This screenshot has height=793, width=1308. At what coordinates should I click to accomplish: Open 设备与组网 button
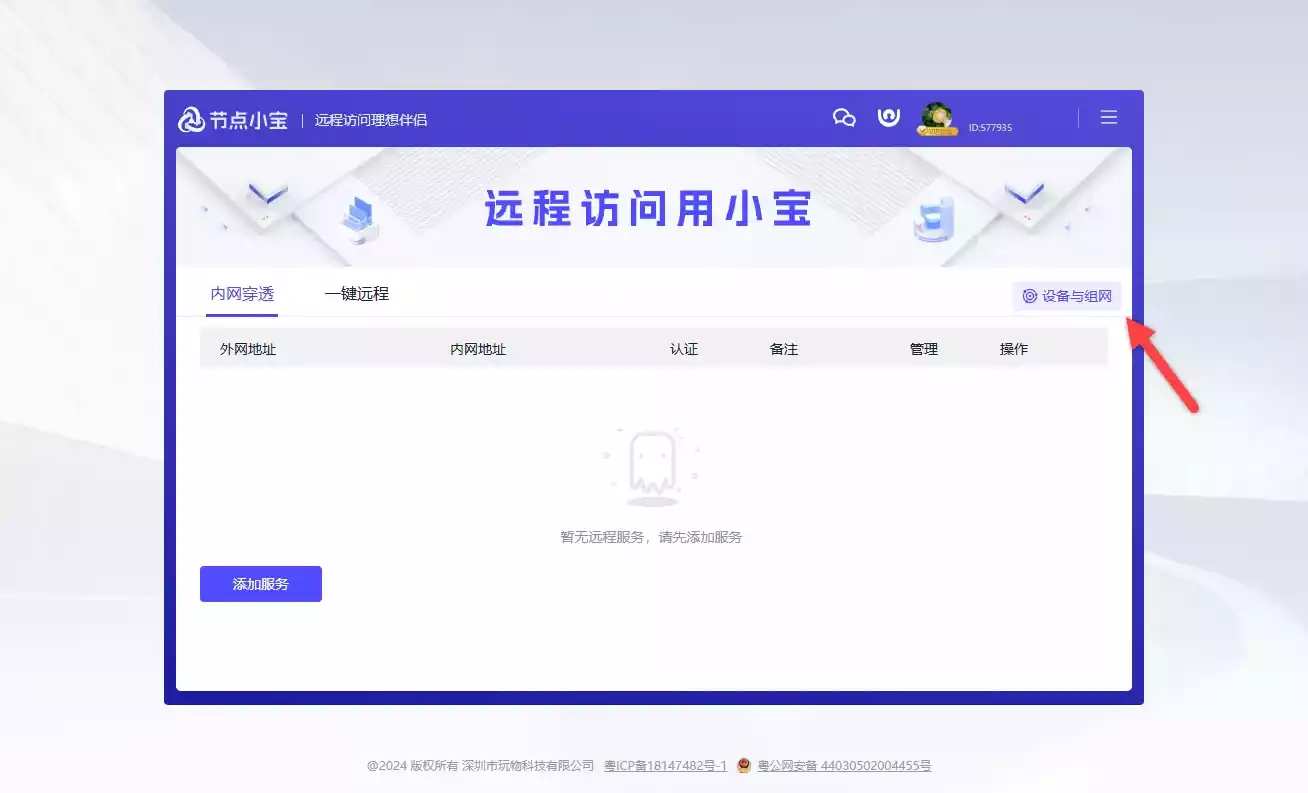1067,296
